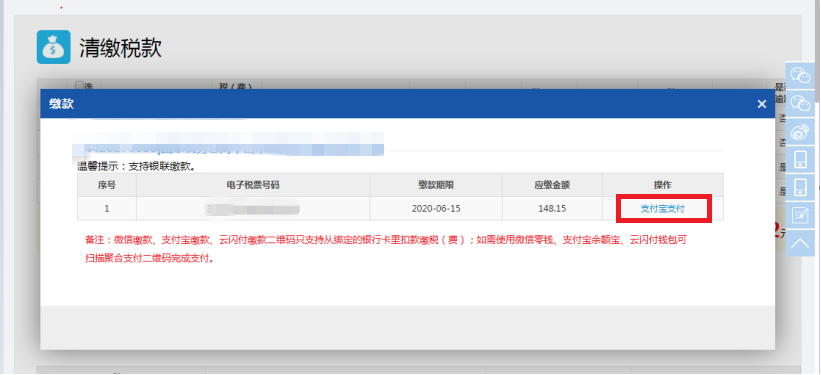The width and height of the screenshot is (821, 375).
Task: Click the 电子税票号码 column header
Action: pos(253,185)
